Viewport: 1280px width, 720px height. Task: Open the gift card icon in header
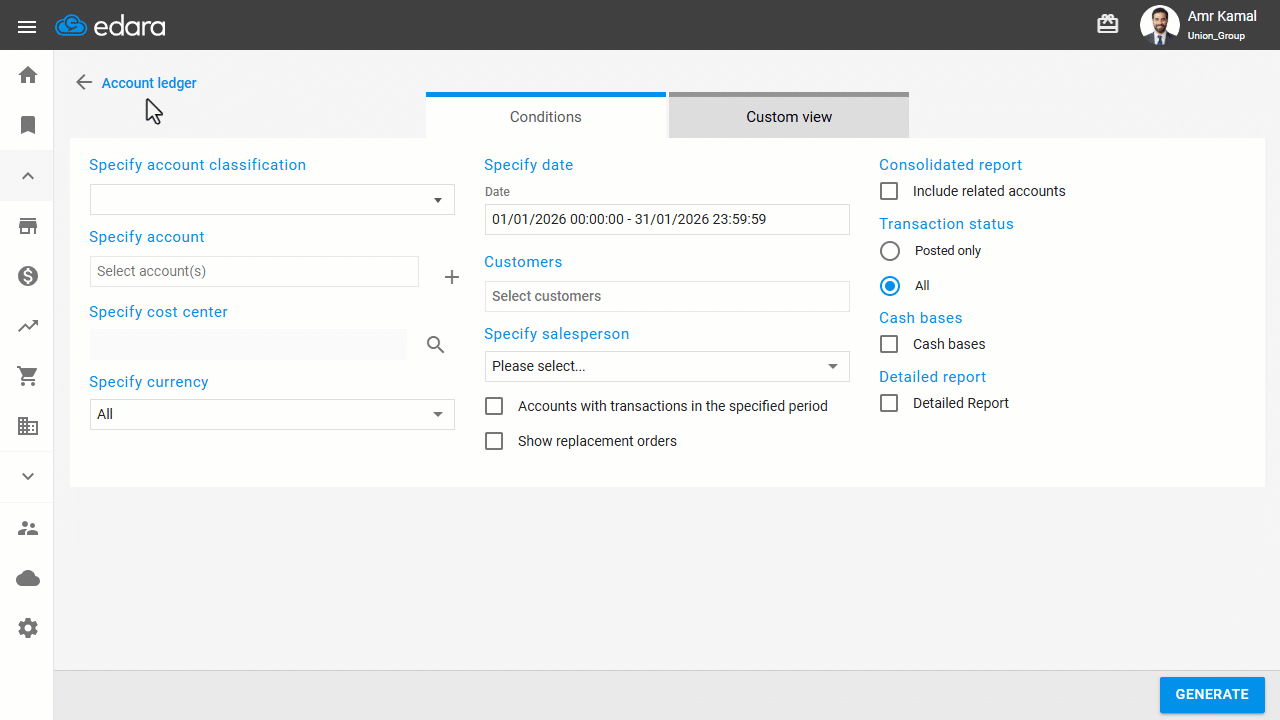(1108, 24)
